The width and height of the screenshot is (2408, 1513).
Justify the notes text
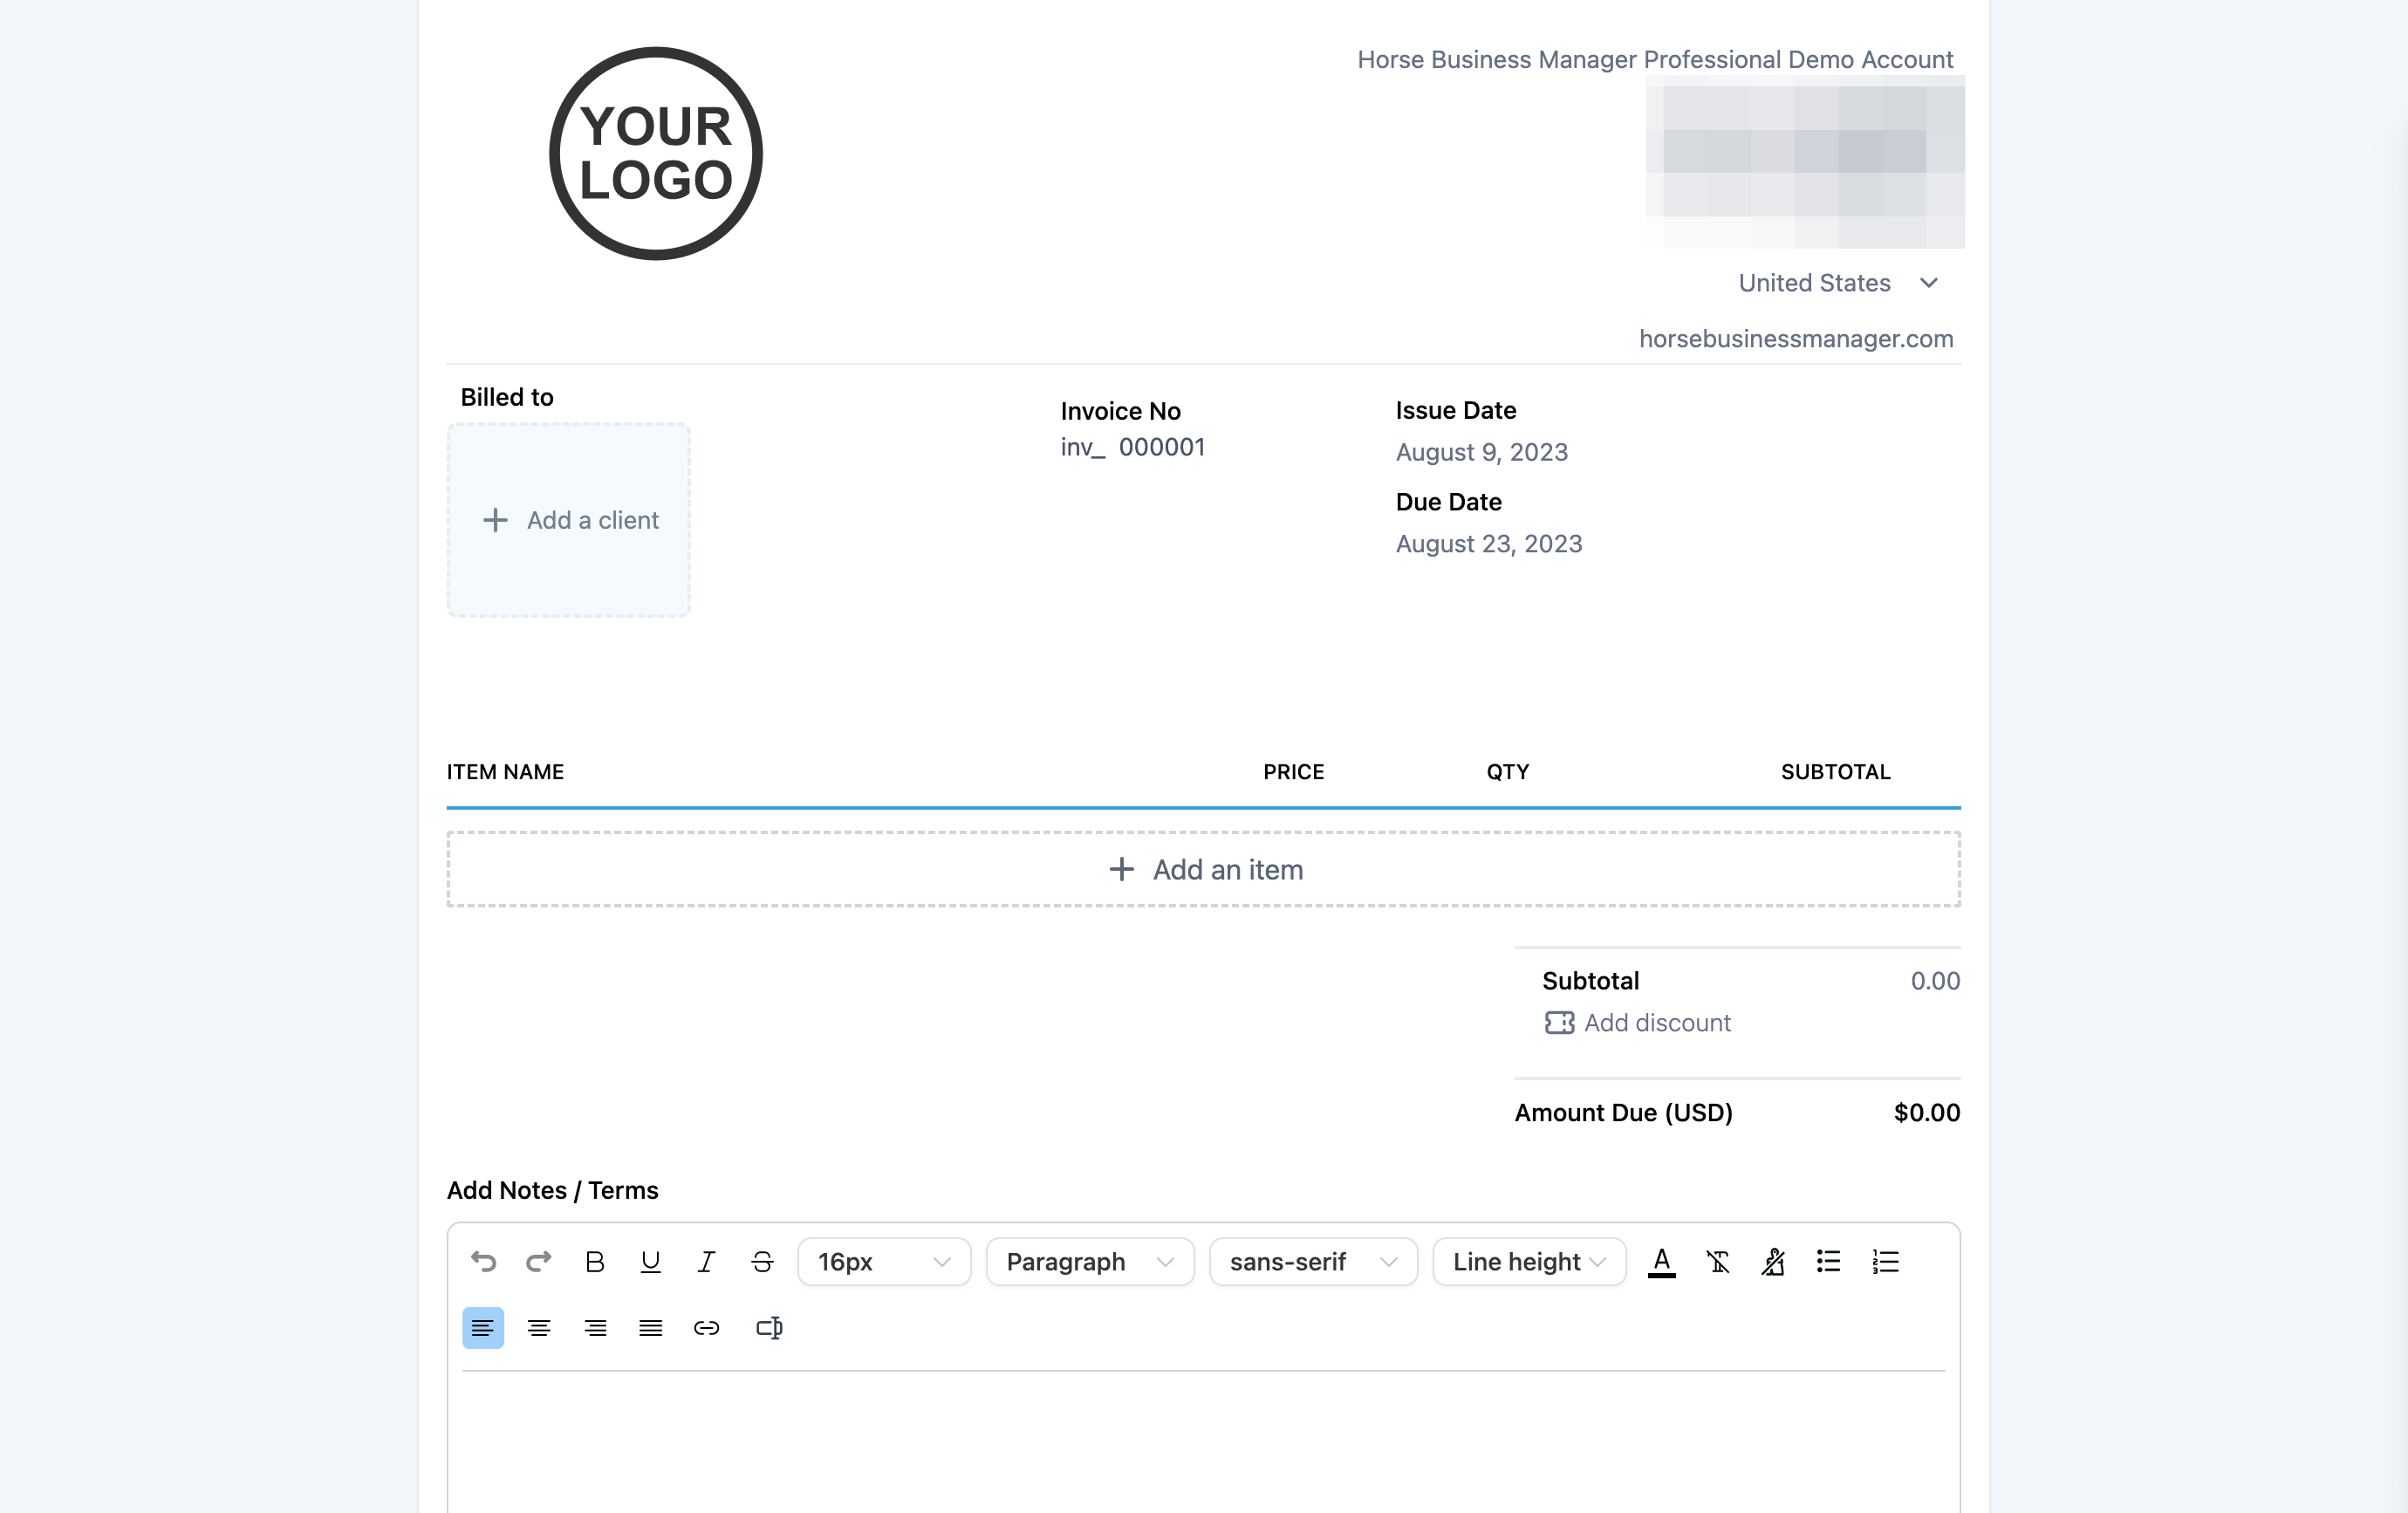(651, 1328)
